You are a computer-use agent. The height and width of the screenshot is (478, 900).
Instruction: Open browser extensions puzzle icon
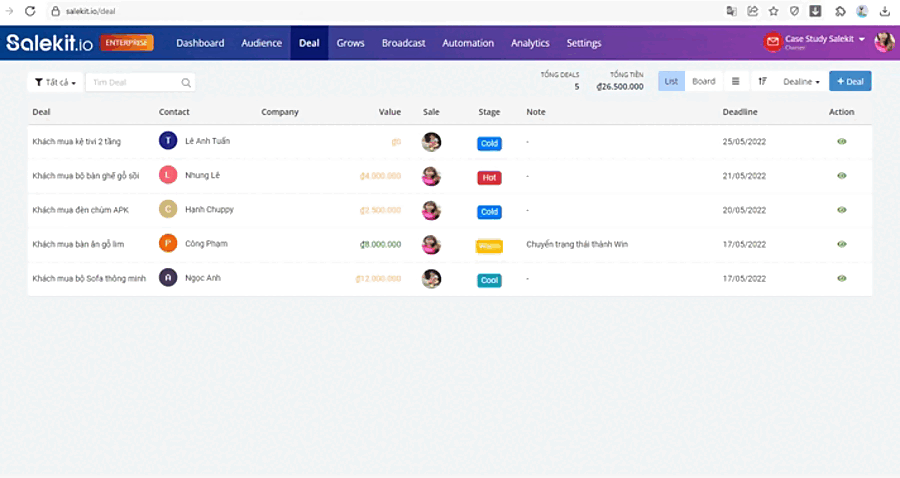tap(840, 11)
